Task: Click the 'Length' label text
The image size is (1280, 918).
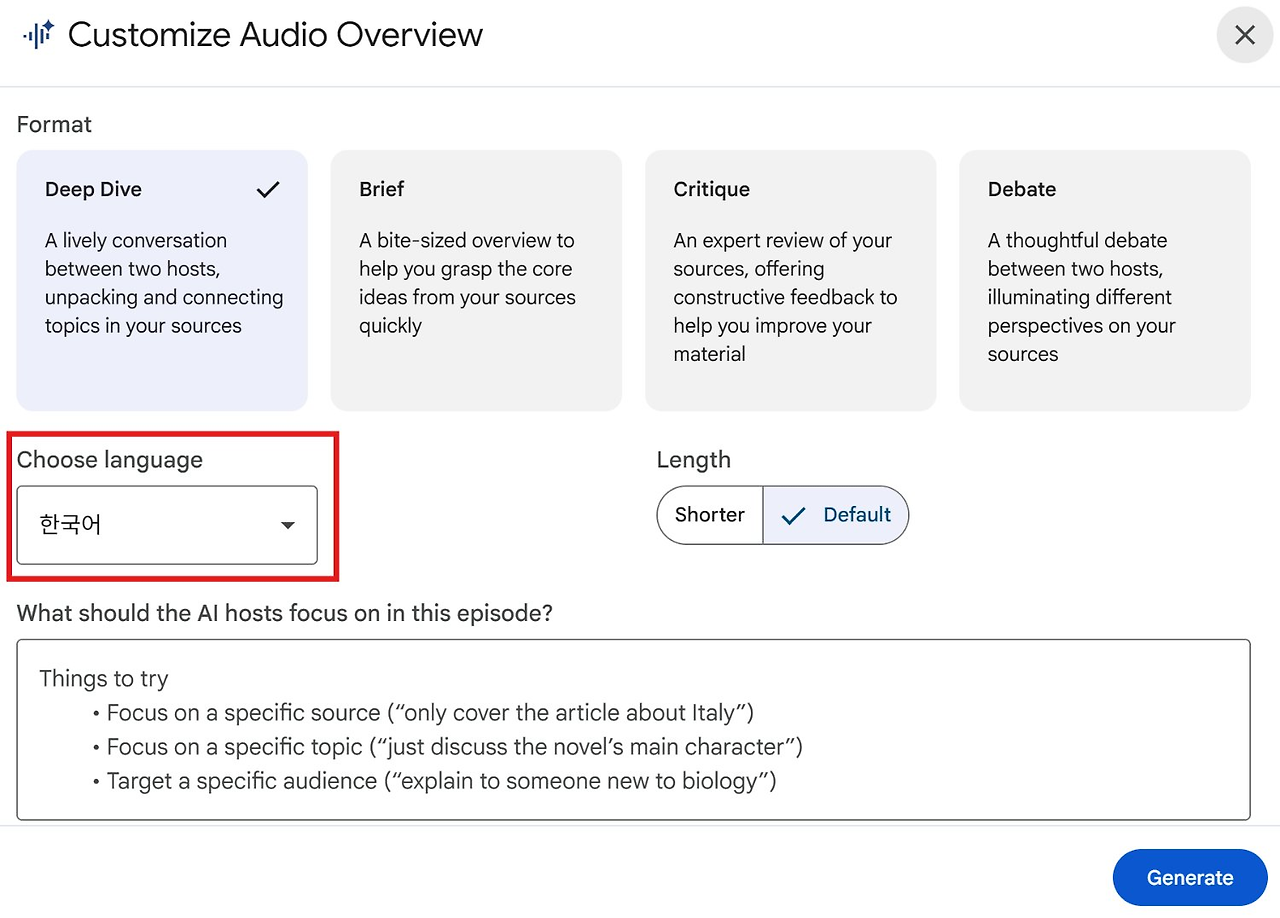Action: pos(694,460)
